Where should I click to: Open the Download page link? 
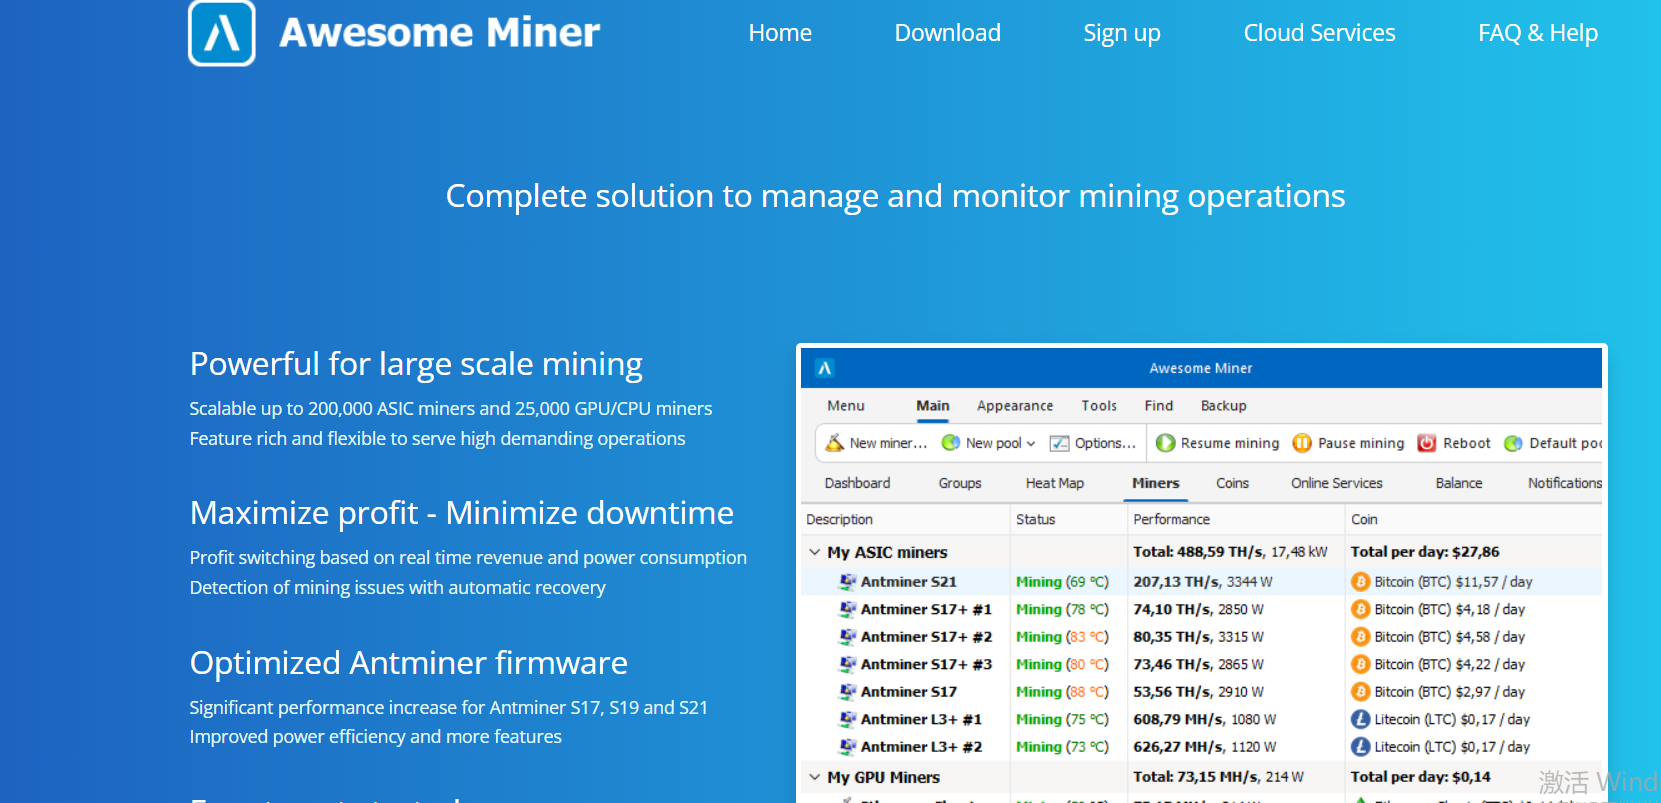click(x=947, y=33)
